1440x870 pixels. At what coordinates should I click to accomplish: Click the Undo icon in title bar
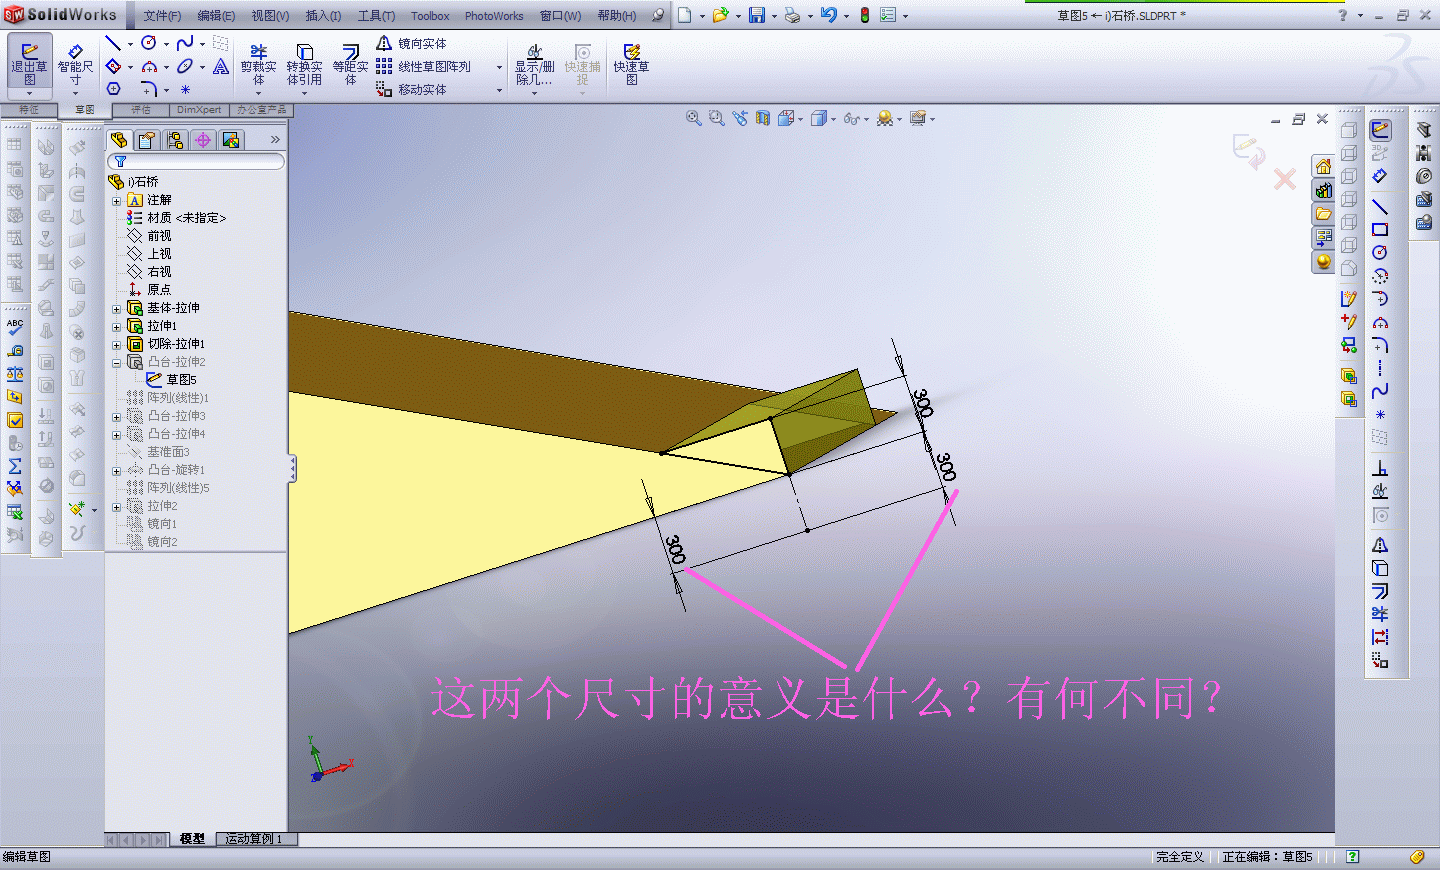[x=828, y=15]
